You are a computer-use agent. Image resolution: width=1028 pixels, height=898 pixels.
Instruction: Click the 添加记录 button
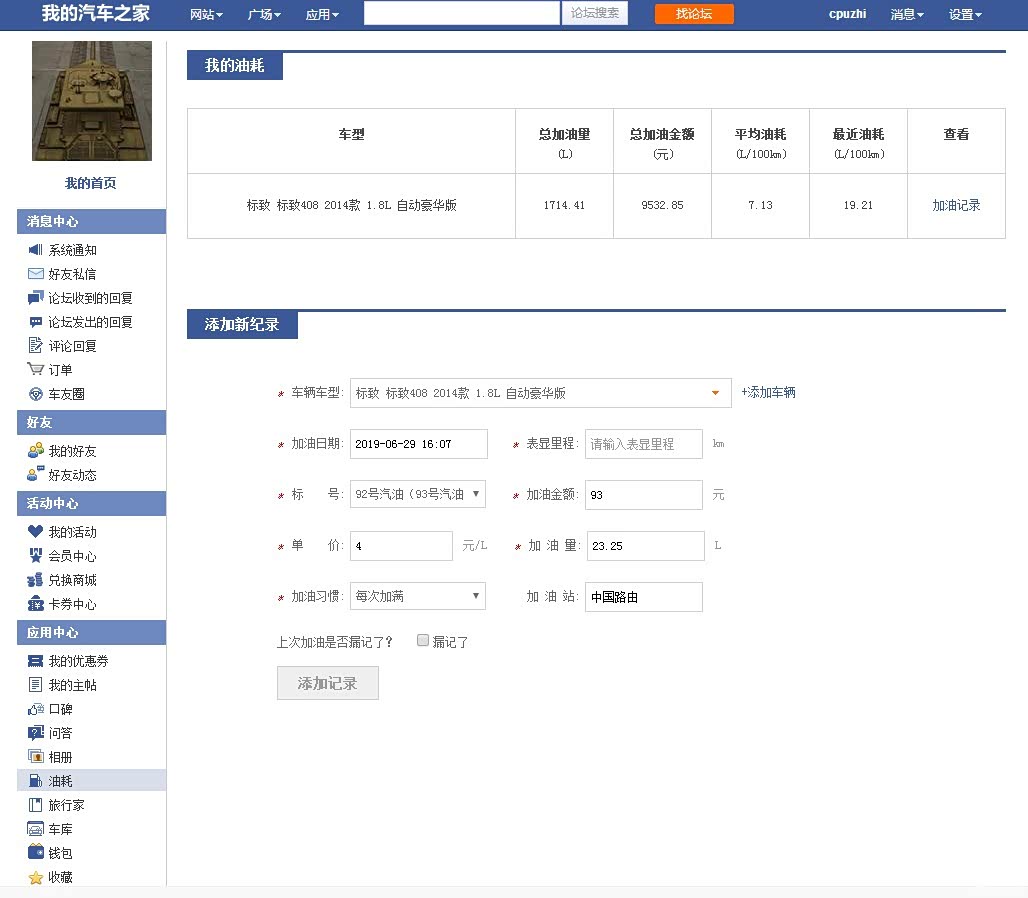click(327, 683)
